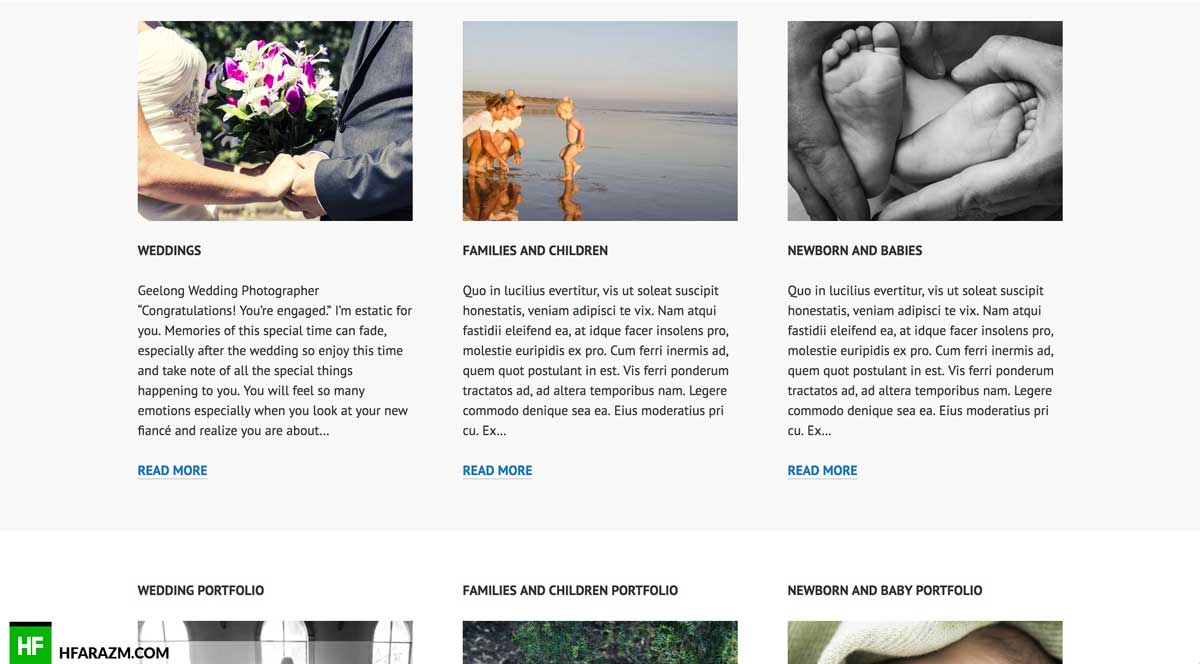Click the Geelong Wedding Photographer excerpt text

(x=275, y=361)
